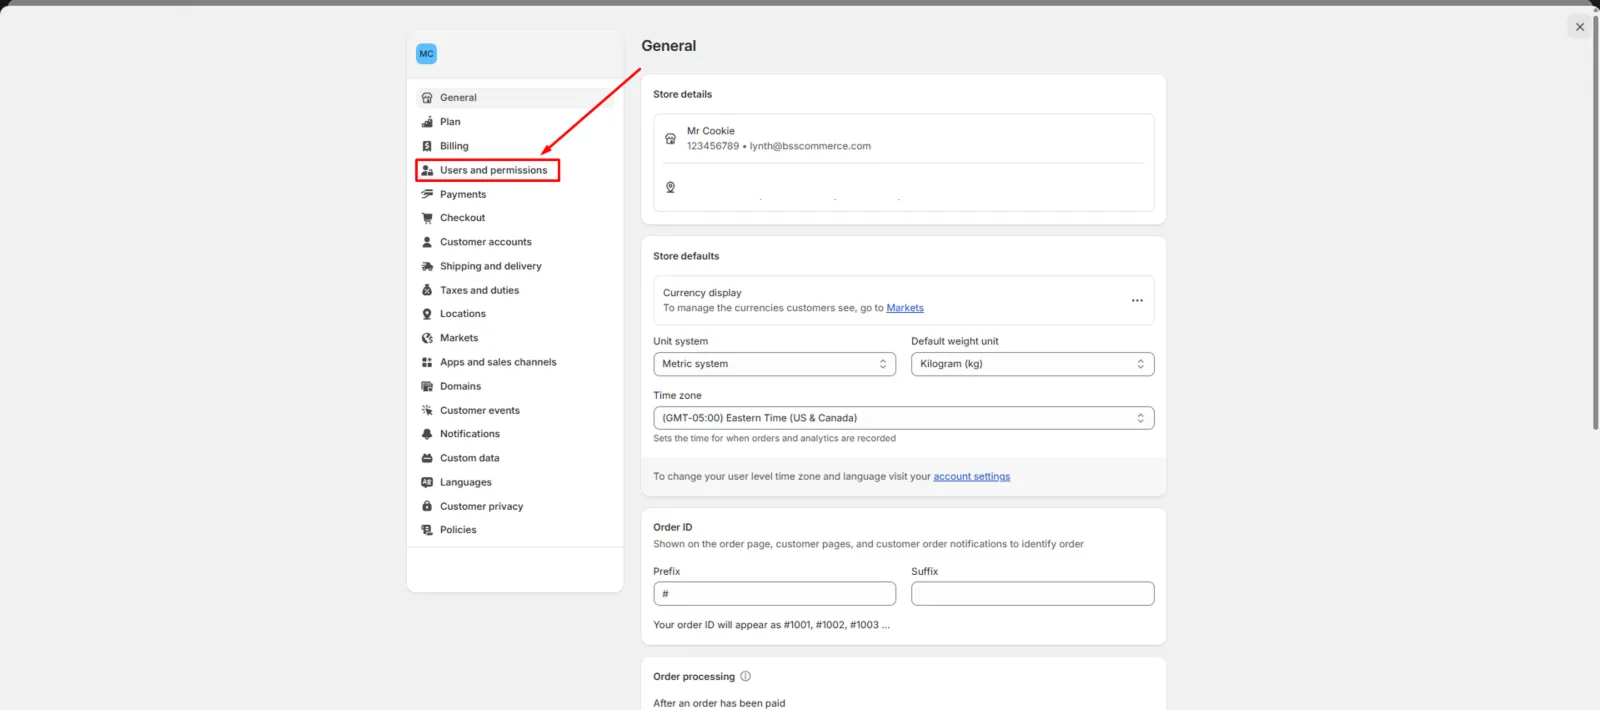
Task: Click the Domains icon
Action: tap(427, 386)
